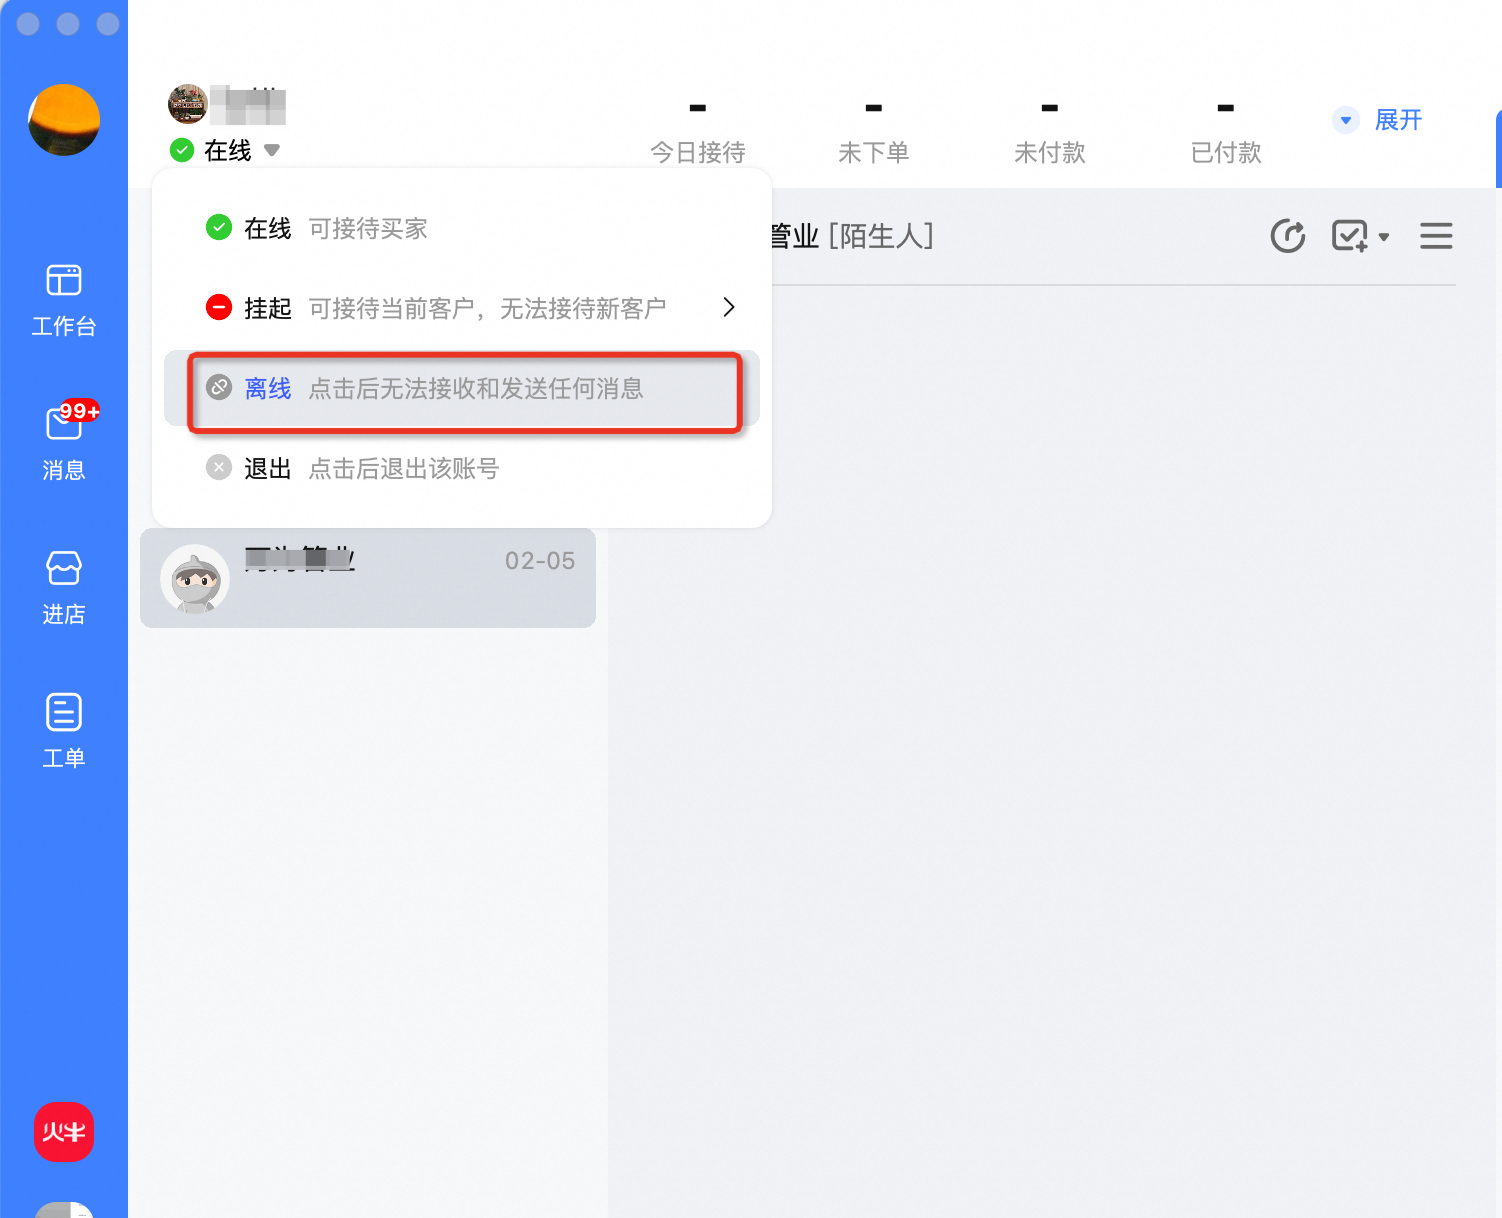This screenshot has height=1218, width=1502.
Task: Click the green online status icon in header
Action: pos(182,151)
